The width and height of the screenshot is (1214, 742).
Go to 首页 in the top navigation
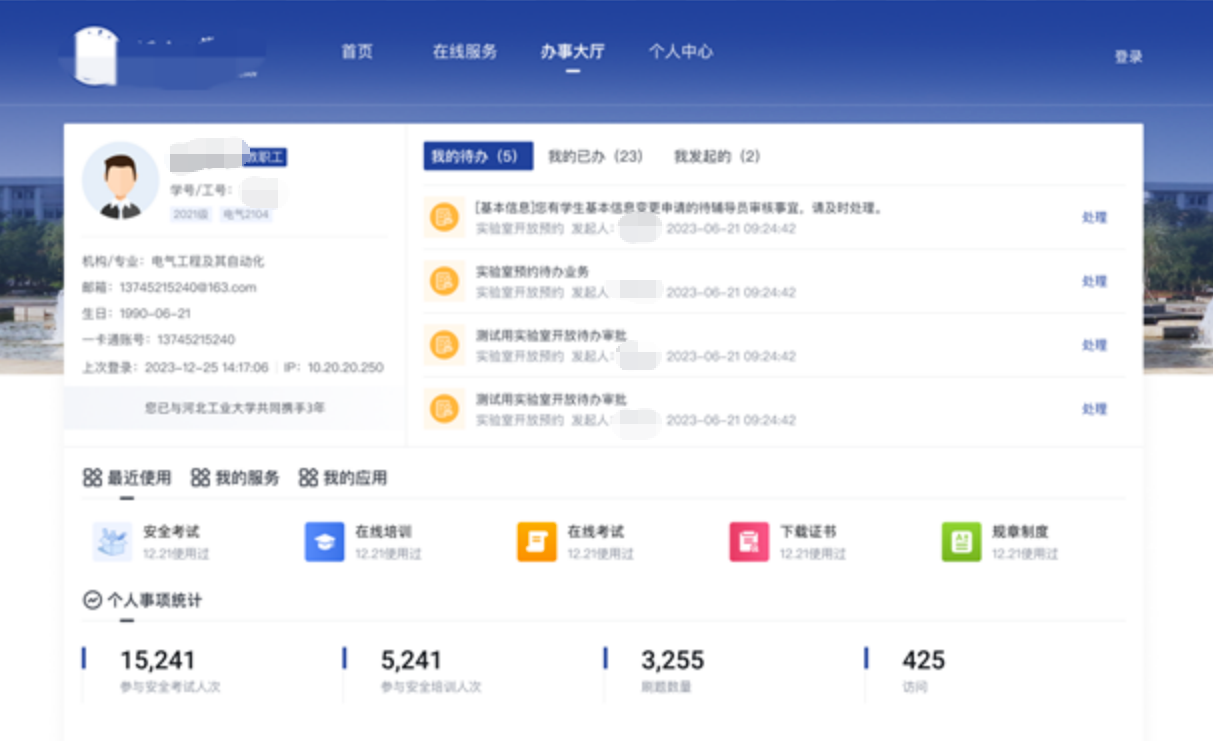357,52
